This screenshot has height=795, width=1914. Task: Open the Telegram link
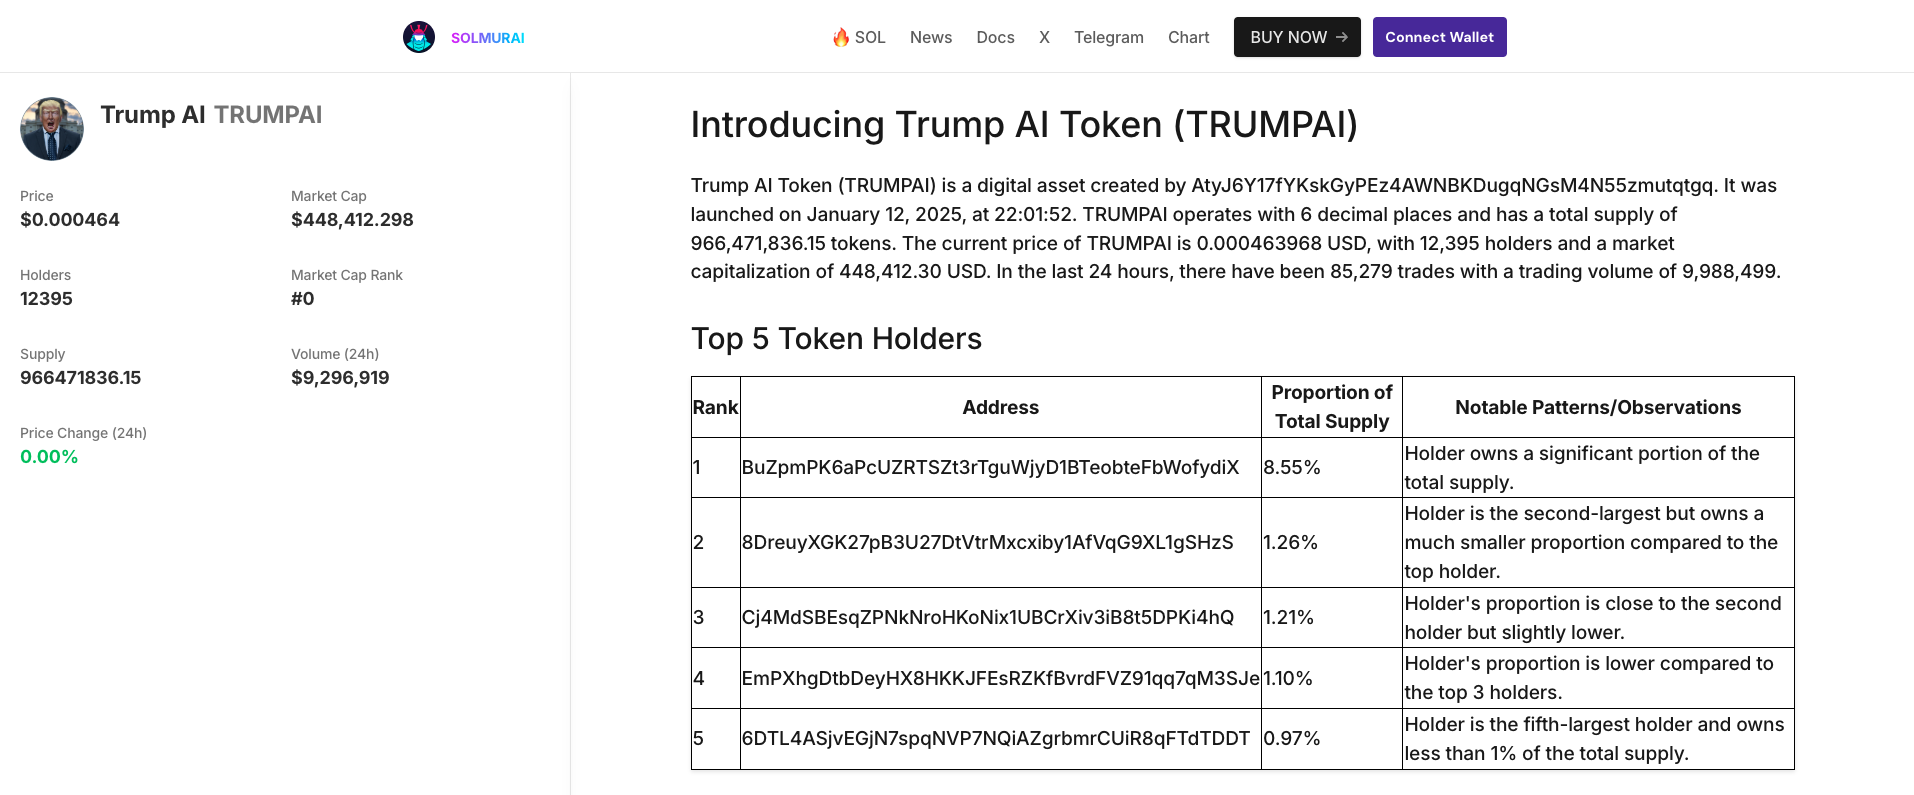click(x=1108, y=37)
